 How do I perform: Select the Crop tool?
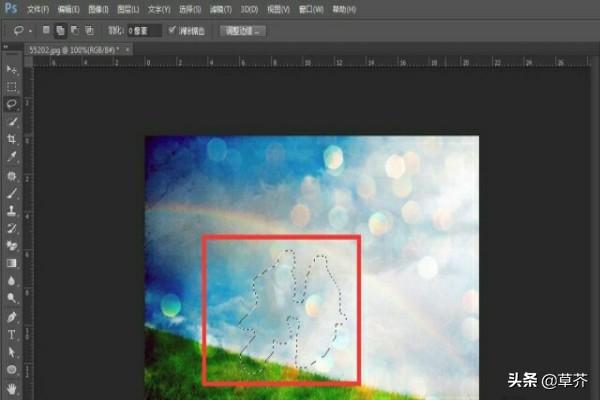coord(12,139)
